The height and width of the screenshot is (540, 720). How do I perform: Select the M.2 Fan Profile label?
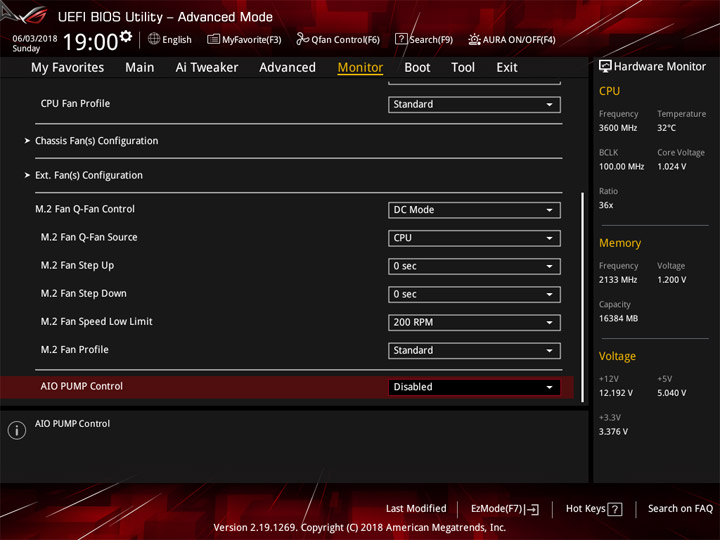(x=75, y=349)
